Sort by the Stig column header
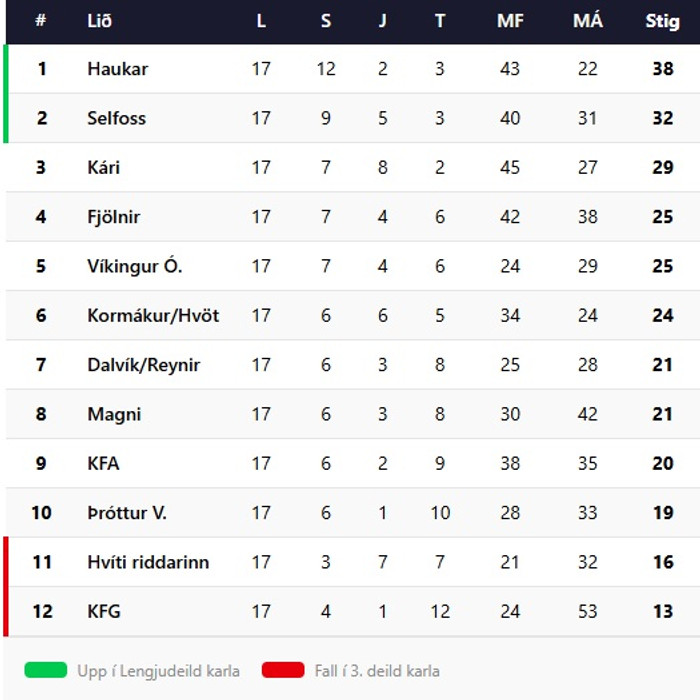Image resolution: width=700 pixels, height=700 pixels. pos(662,21)
